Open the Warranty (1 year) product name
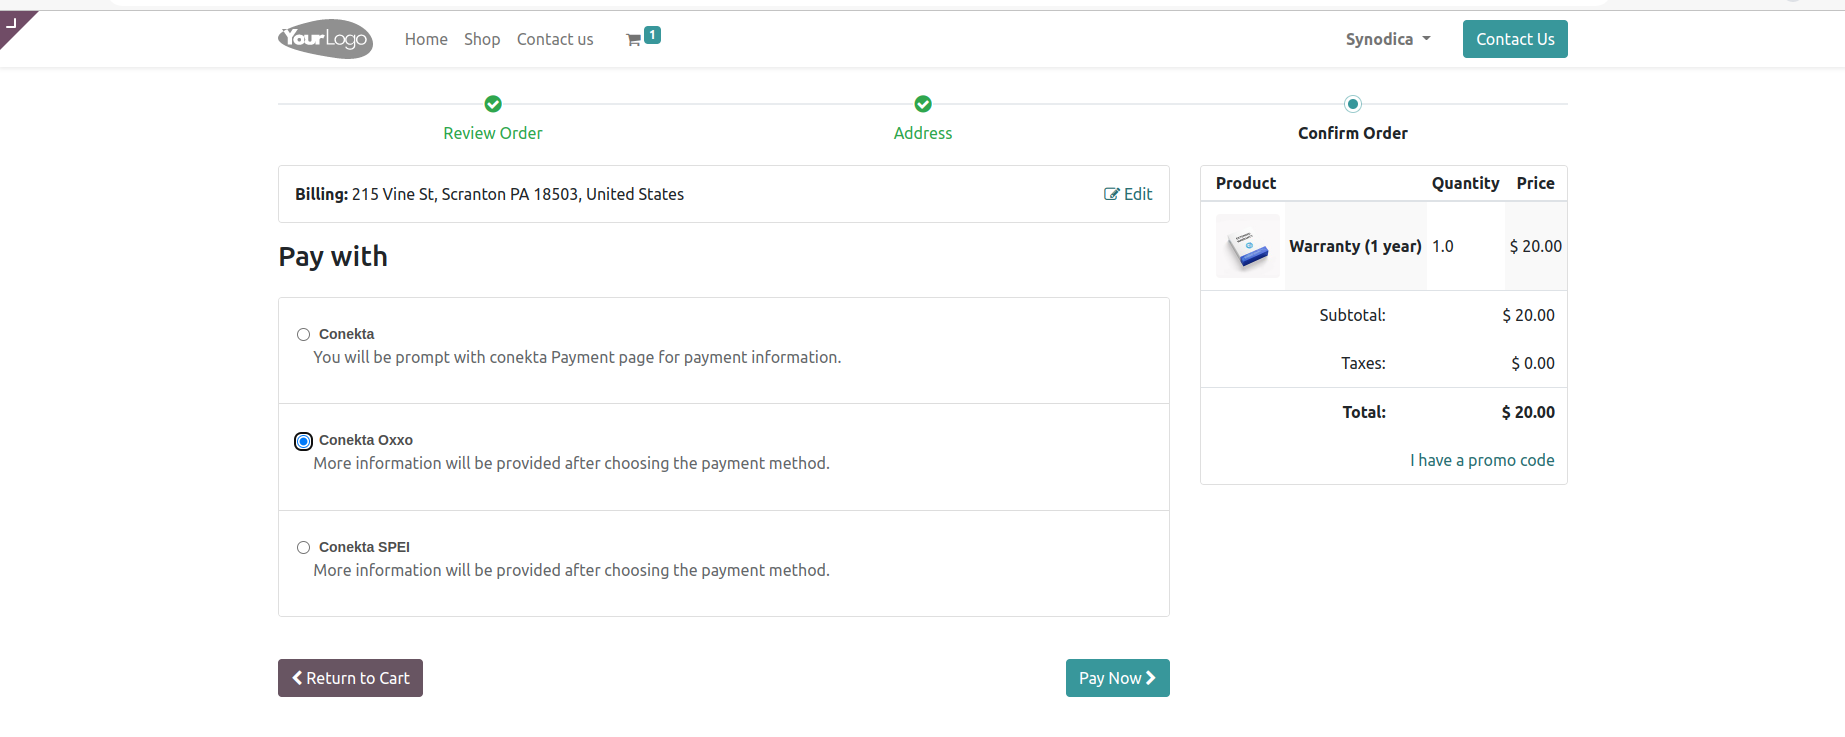This screenshot has width=1845, height=737. (x=1355, y=246)
